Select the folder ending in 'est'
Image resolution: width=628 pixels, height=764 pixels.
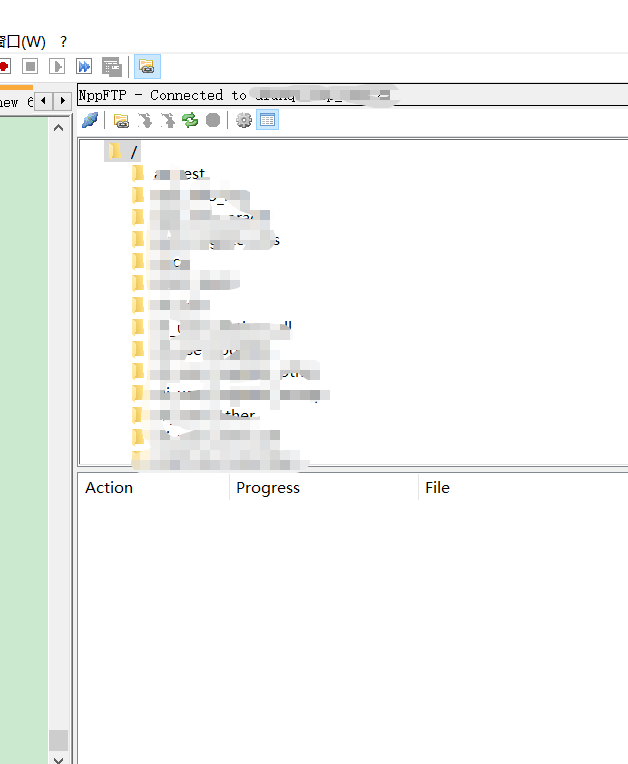tap(169, 173)
